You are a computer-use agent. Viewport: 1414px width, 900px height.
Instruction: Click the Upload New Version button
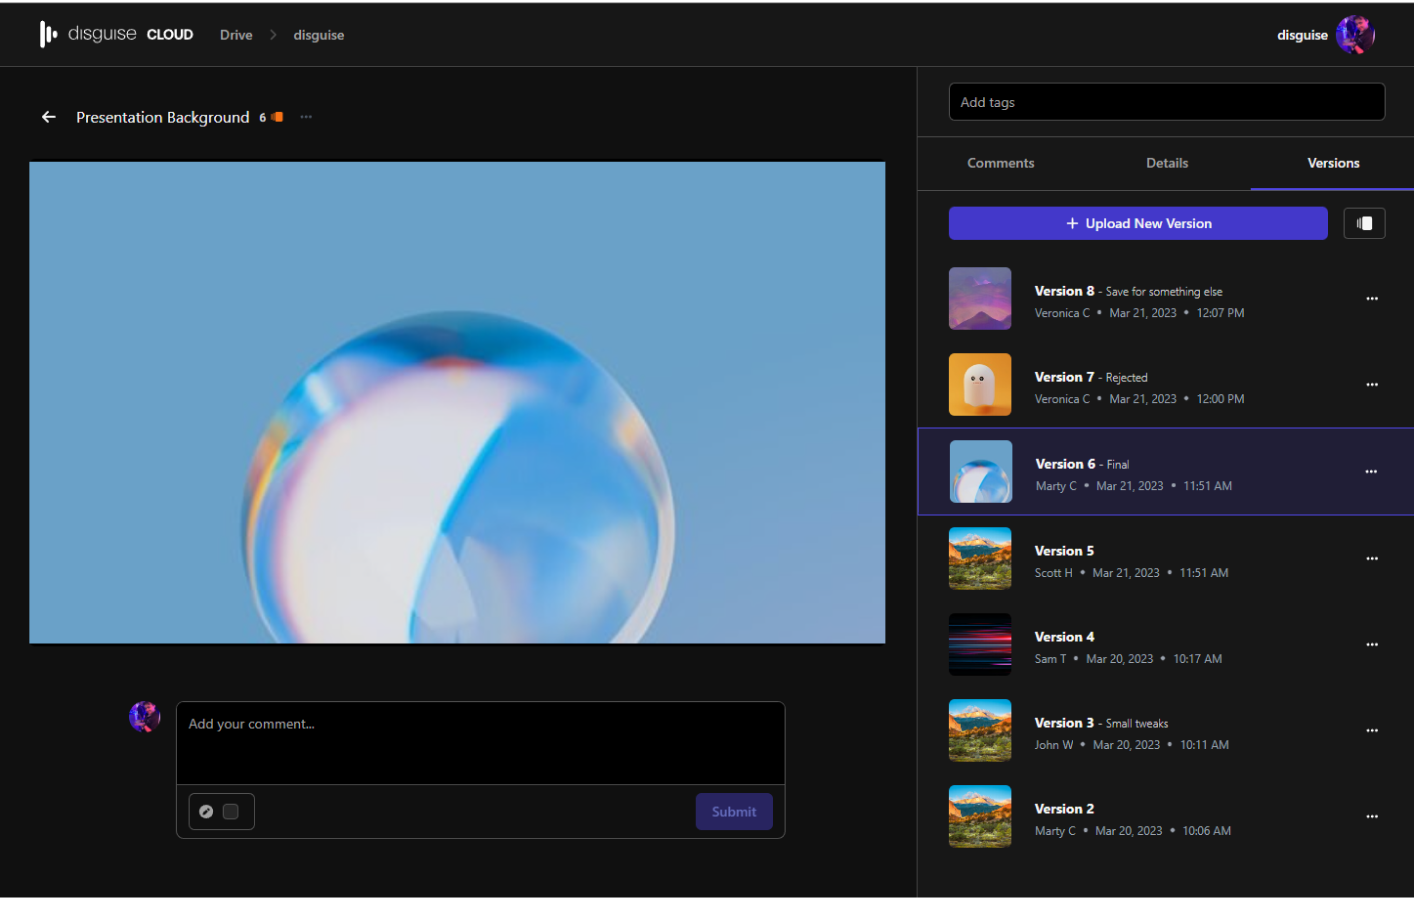tap(1138, 223)
